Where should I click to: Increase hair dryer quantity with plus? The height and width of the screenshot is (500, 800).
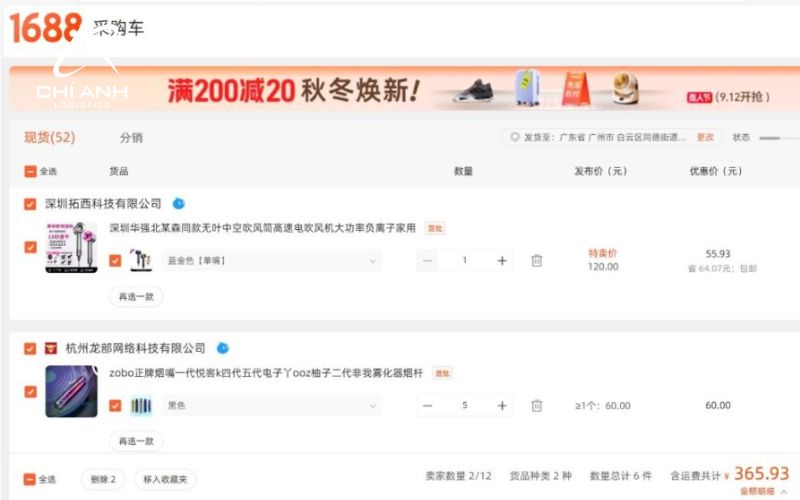(502, 261)
